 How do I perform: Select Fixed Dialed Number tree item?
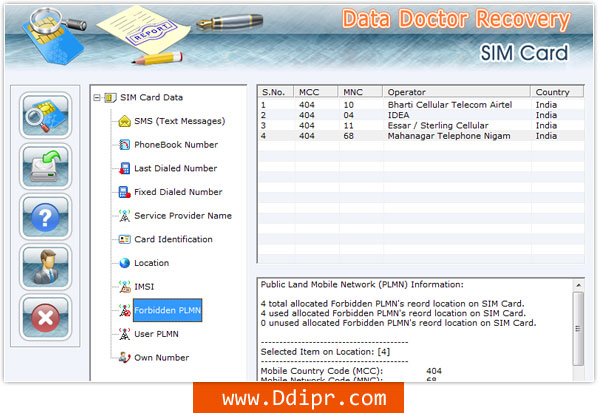tap(178, 192)
